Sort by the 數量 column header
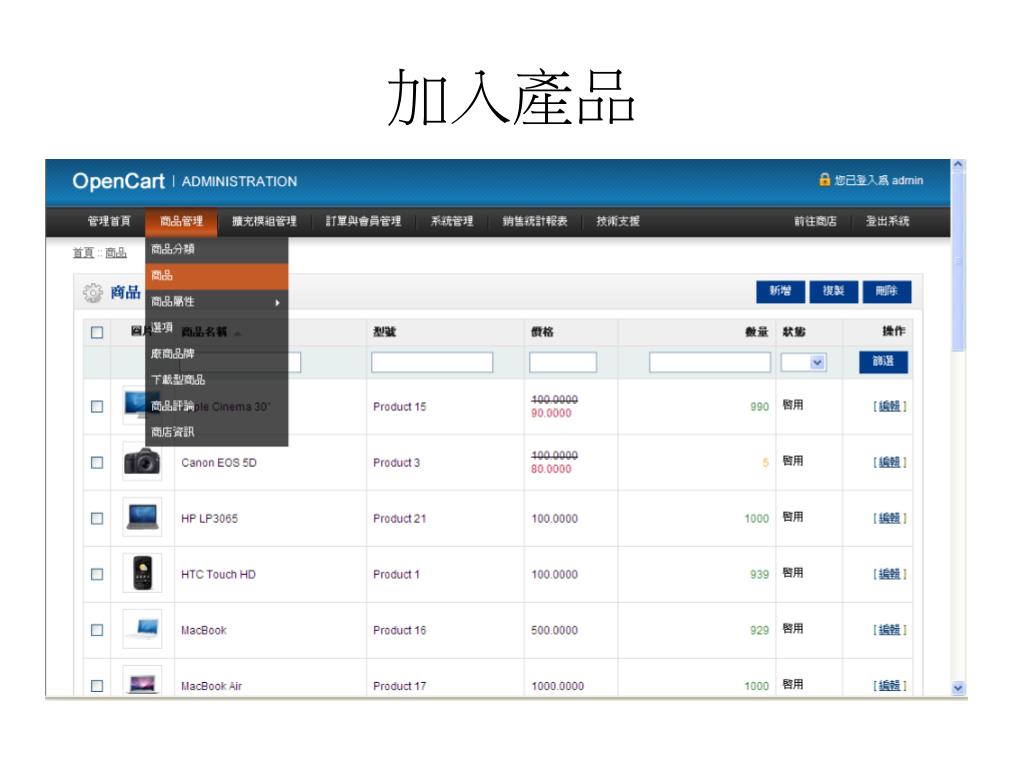The height and width of the screenshot is (768, 1024). point(757,332)
